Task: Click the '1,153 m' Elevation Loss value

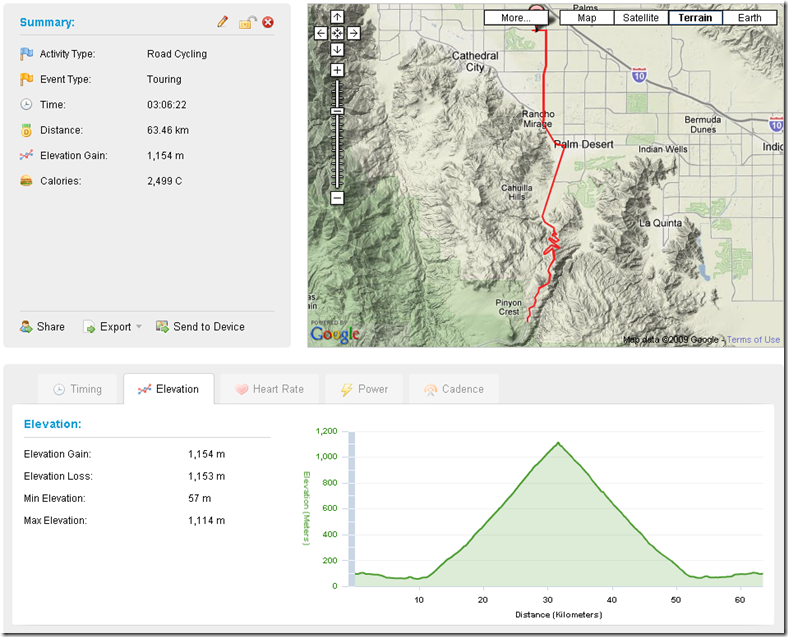Action: tap(207, 476)
